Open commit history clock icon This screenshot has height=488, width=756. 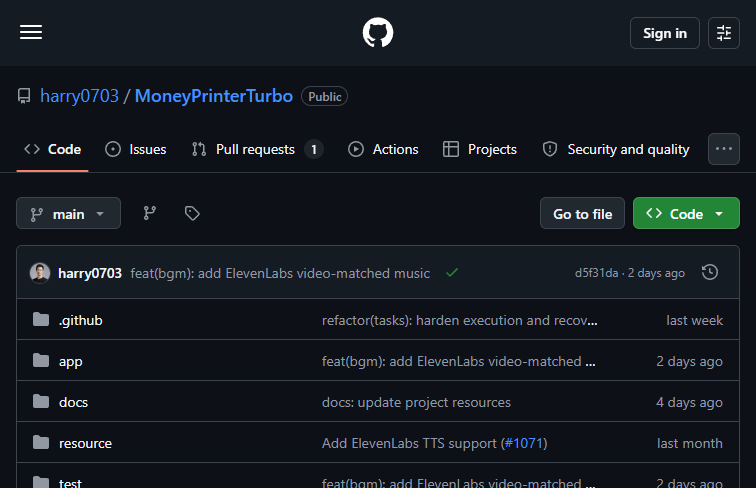[x=710, y=272]
